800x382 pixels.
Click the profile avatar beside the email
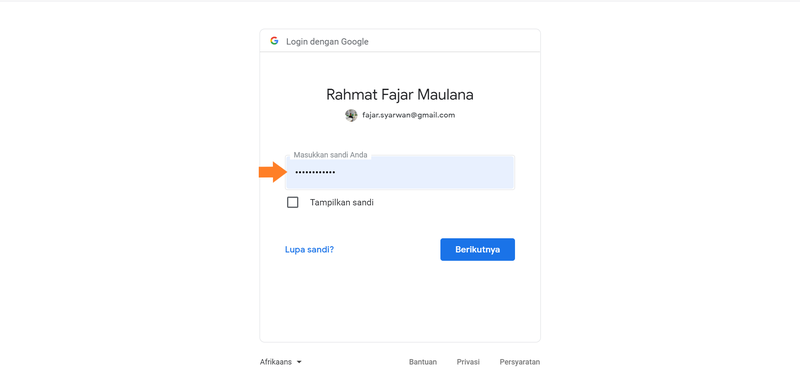click(351, 115)
